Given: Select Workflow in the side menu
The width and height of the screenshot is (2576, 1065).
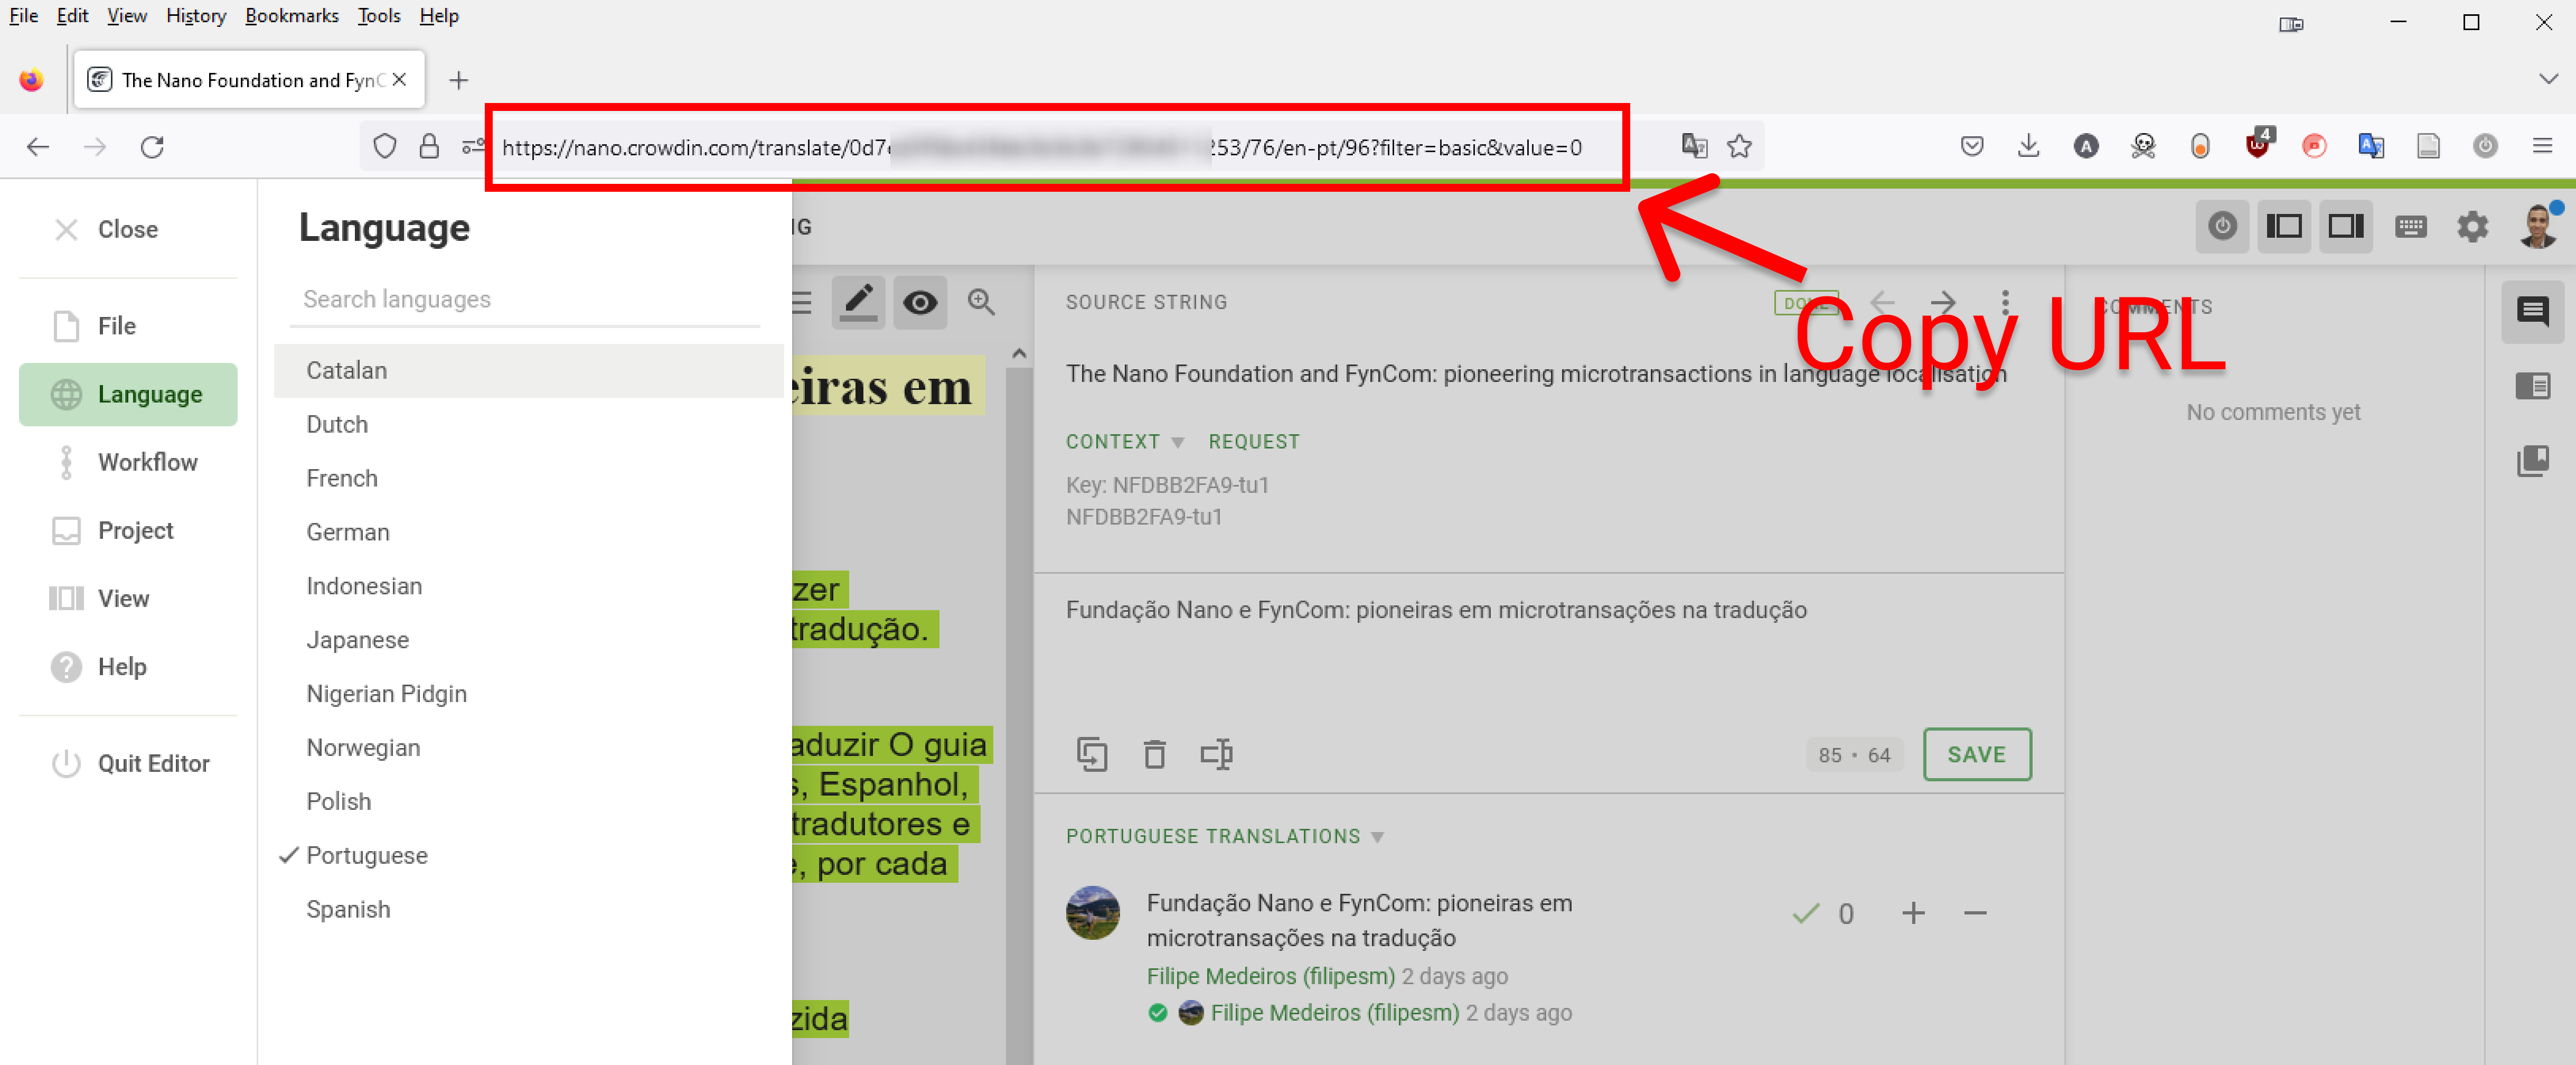Looking at the screenshot, I should coord(128,462).
